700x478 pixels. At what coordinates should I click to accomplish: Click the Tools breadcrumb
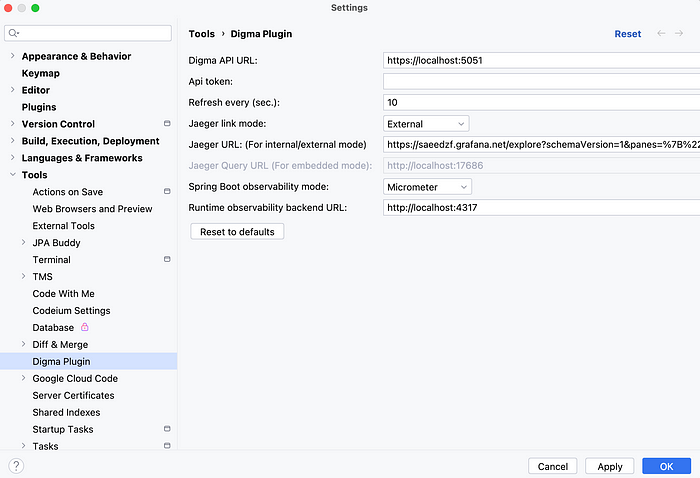[201, 34]
